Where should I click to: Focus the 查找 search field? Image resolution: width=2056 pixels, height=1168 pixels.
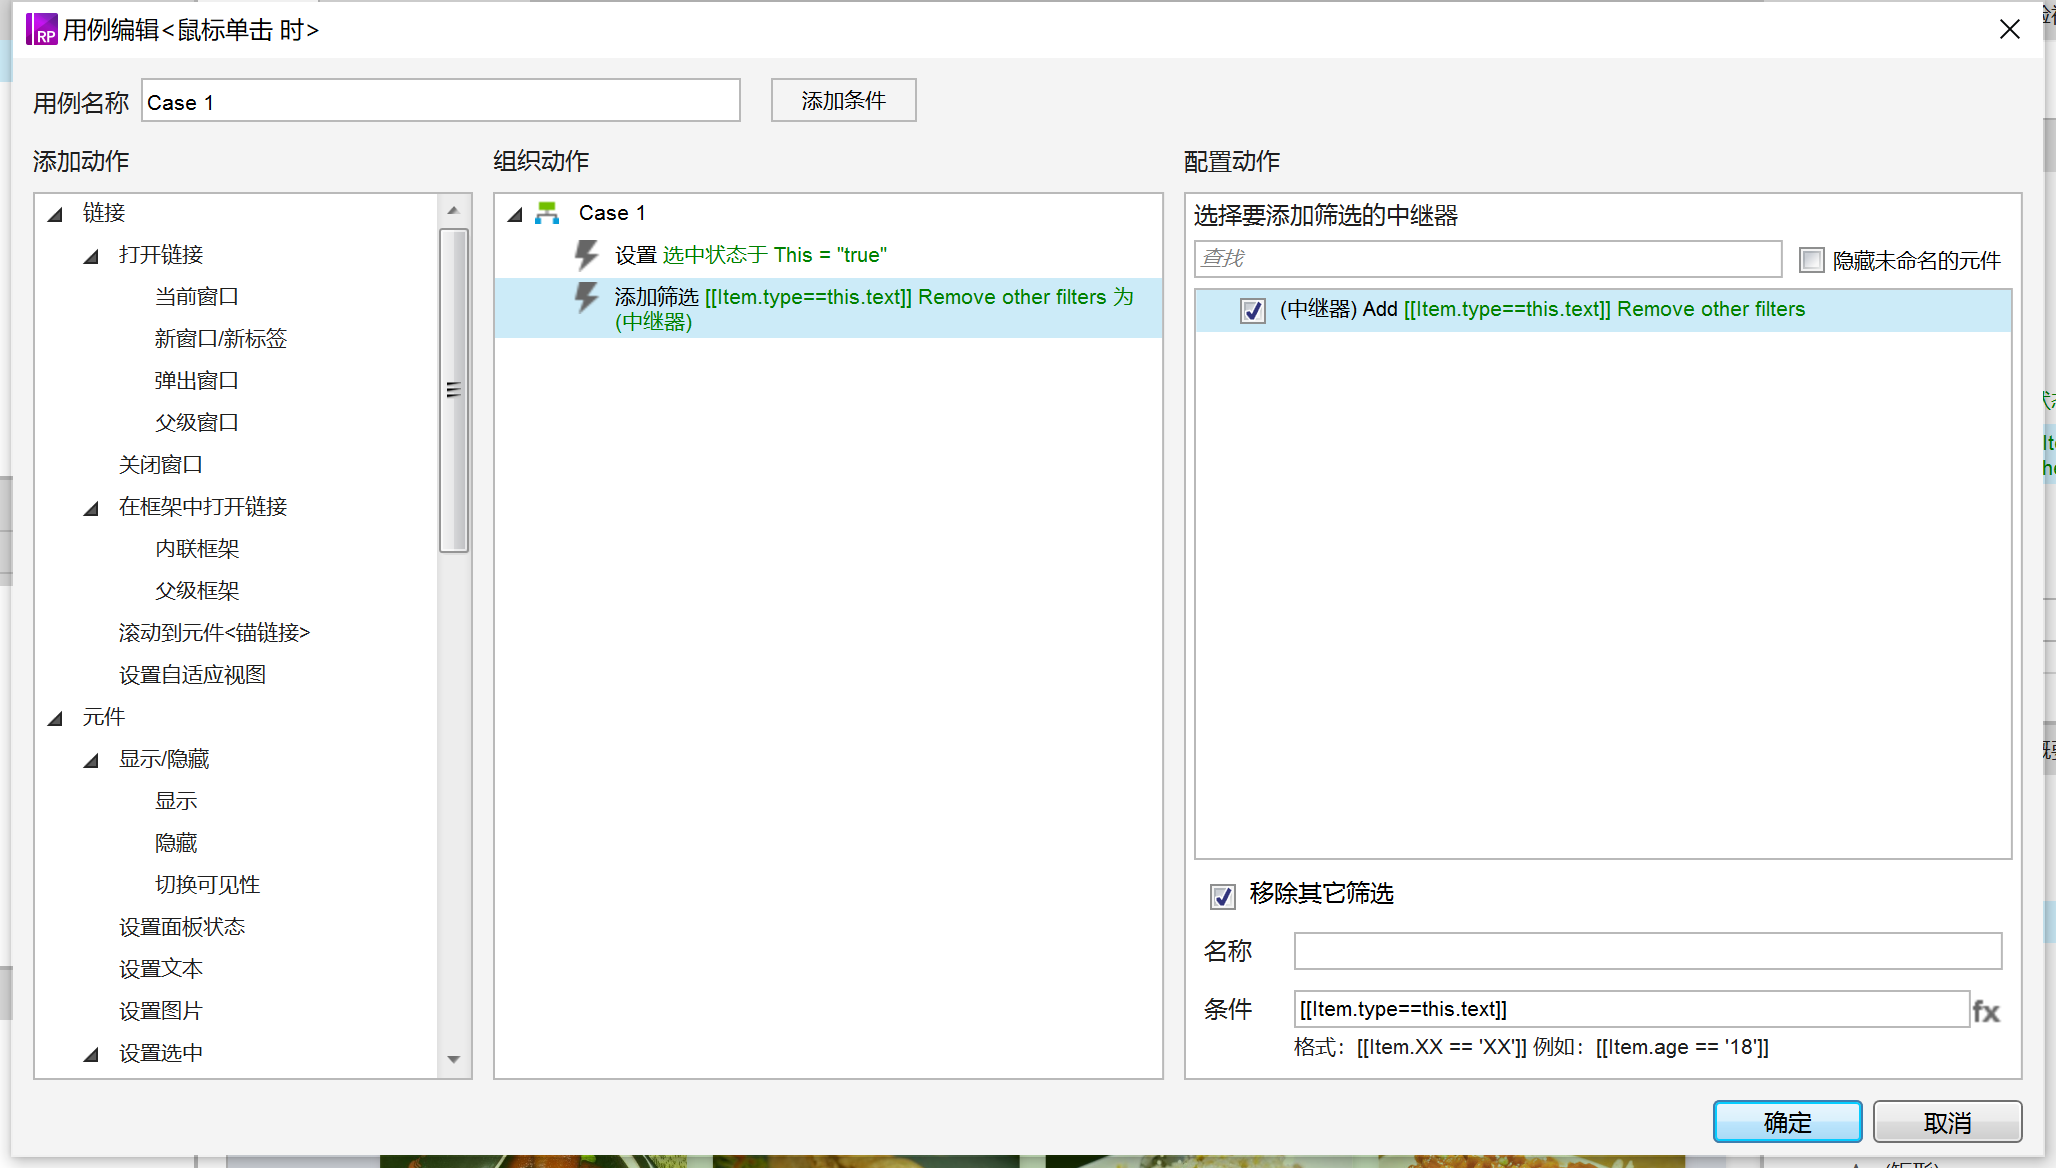1488,259
